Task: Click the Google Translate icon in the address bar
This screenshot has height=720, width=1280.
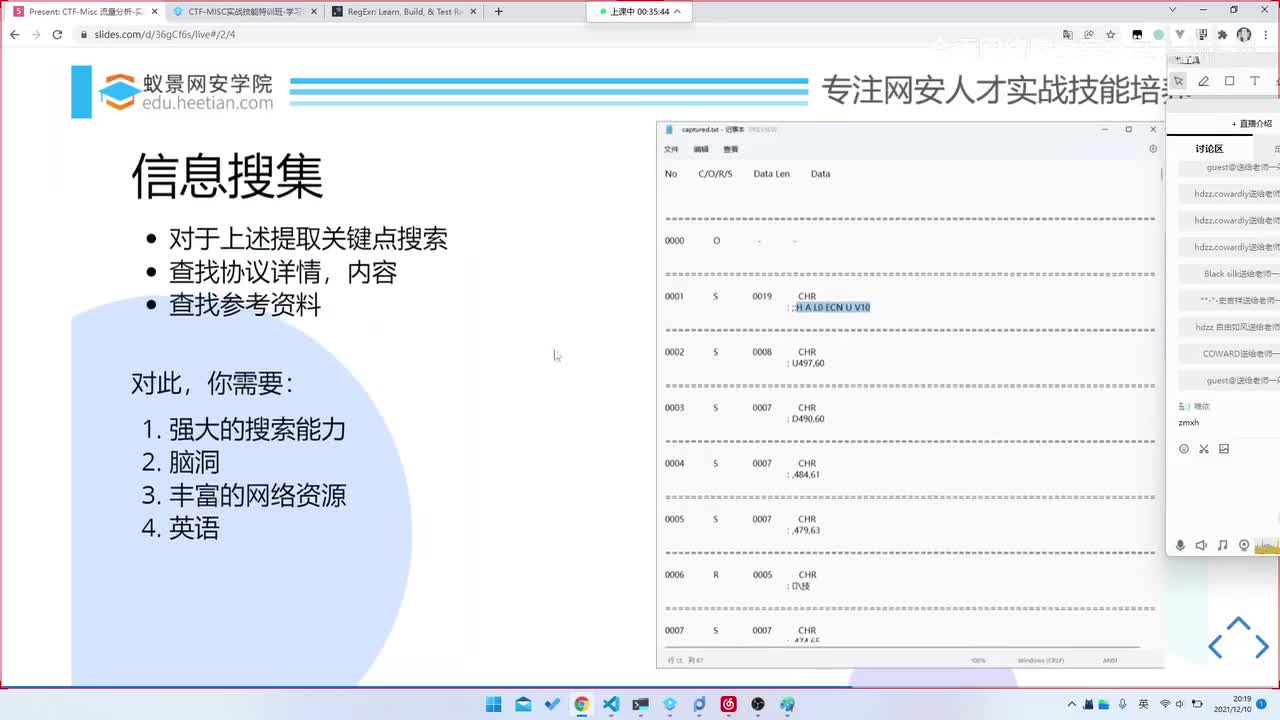Action: [1068, 34]
